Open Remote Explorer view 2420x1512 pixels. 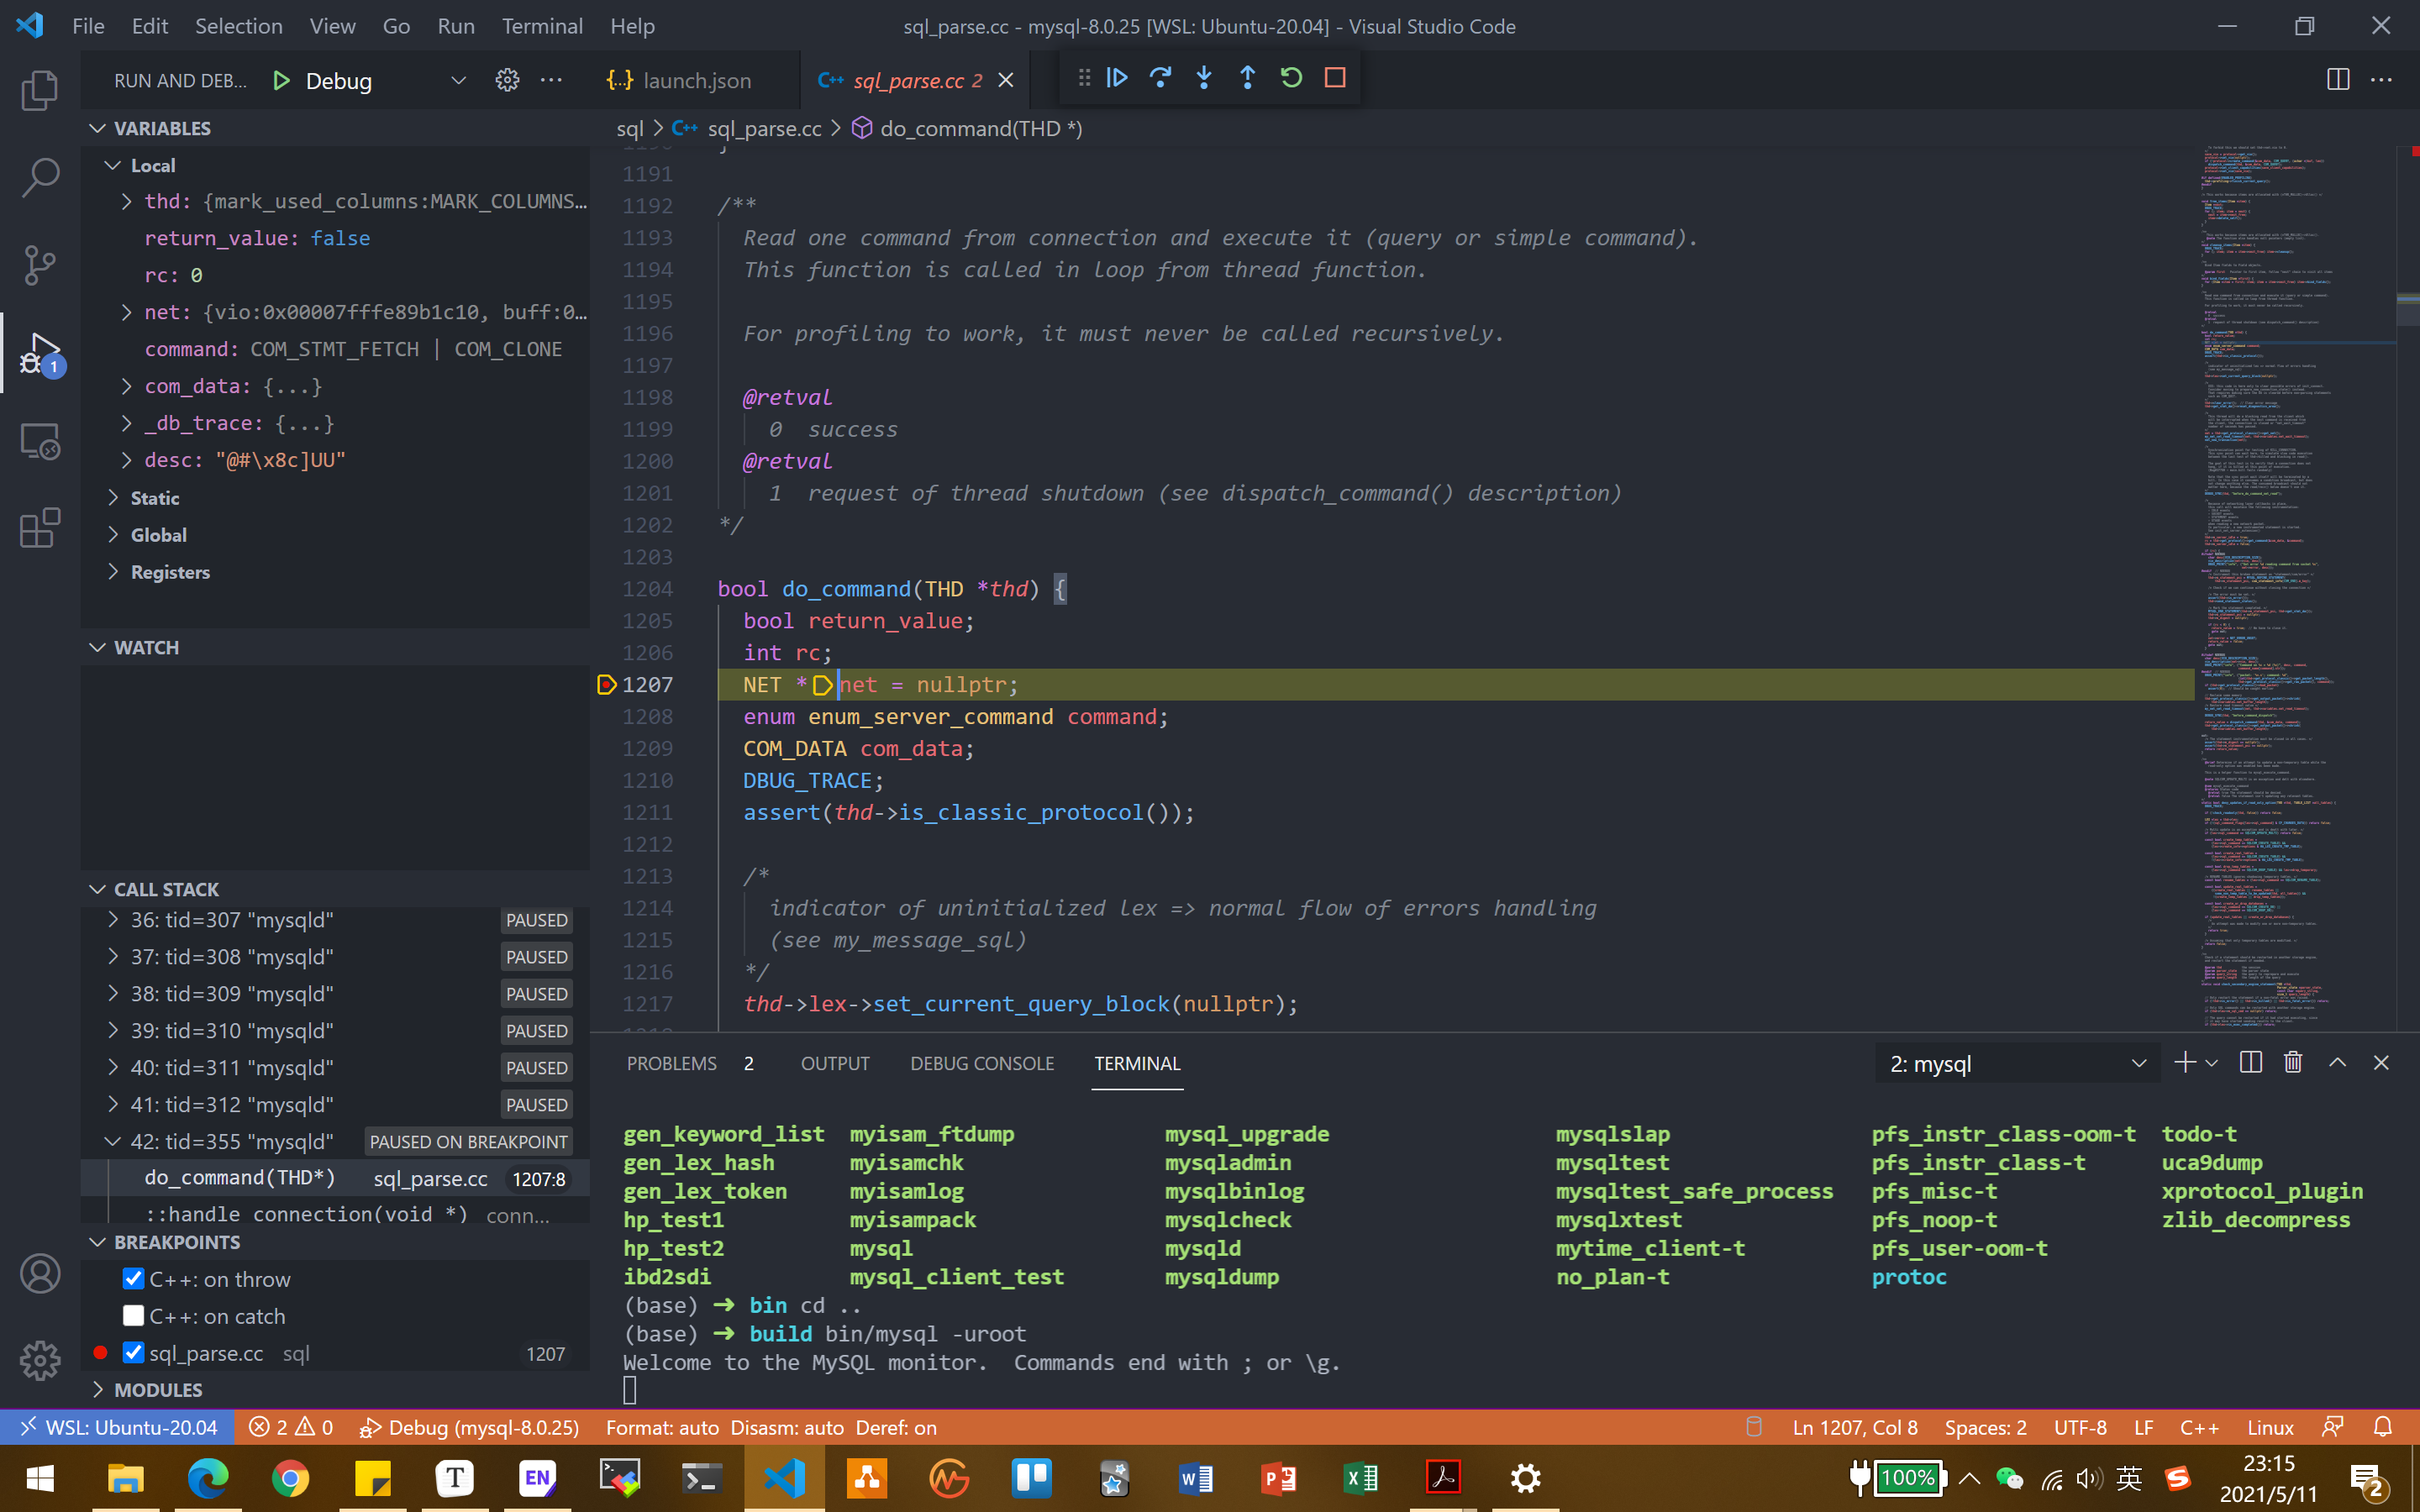pyautogui.click(x=40, y=441)
